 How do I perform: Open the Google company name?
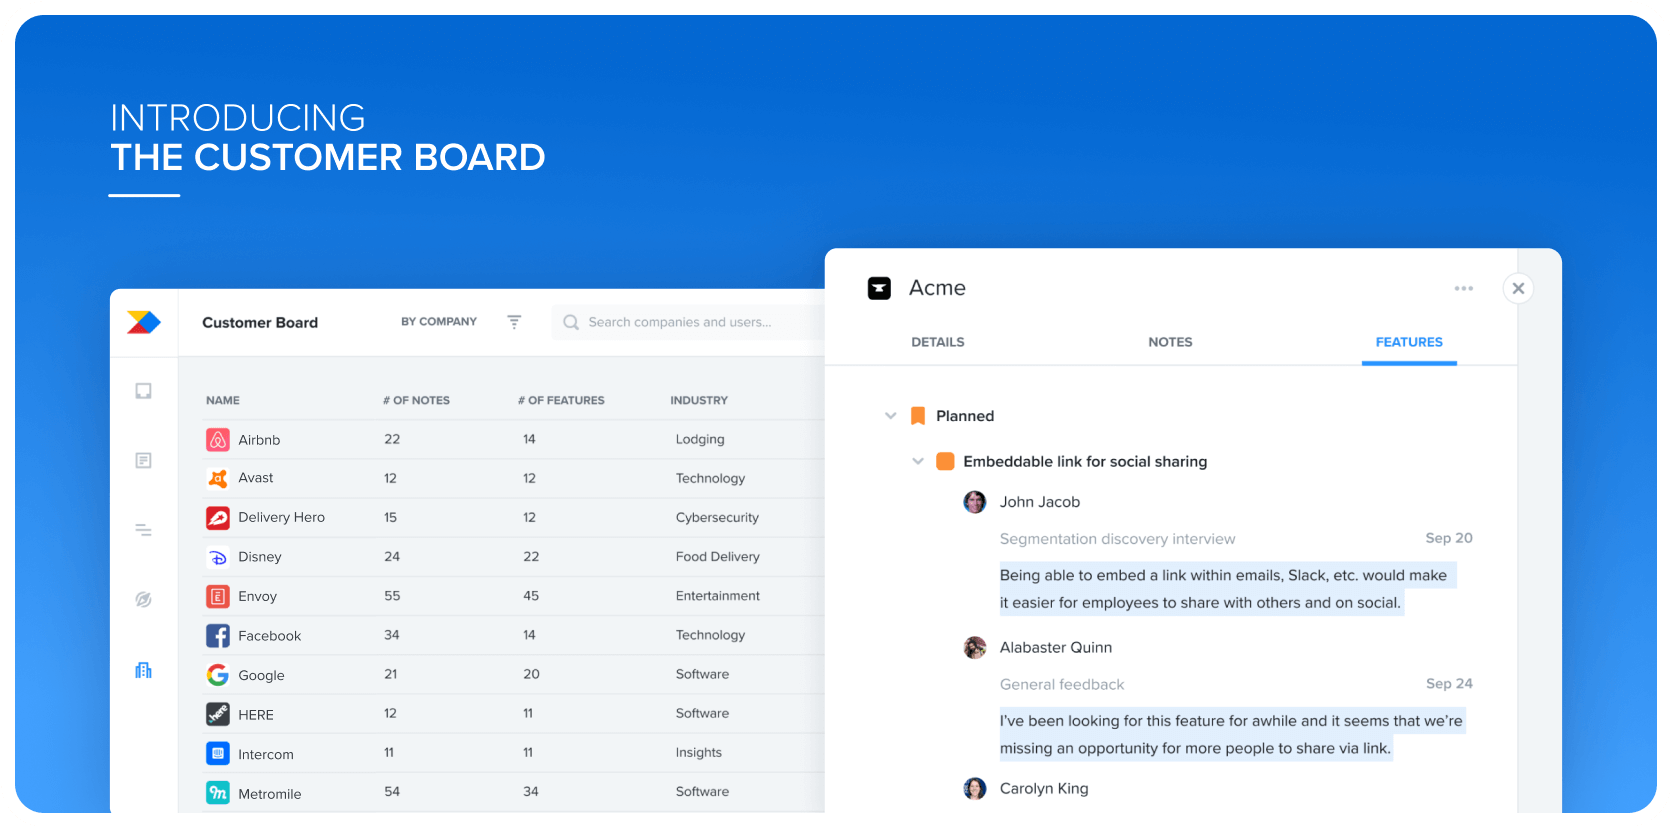(x=261, y=676)
